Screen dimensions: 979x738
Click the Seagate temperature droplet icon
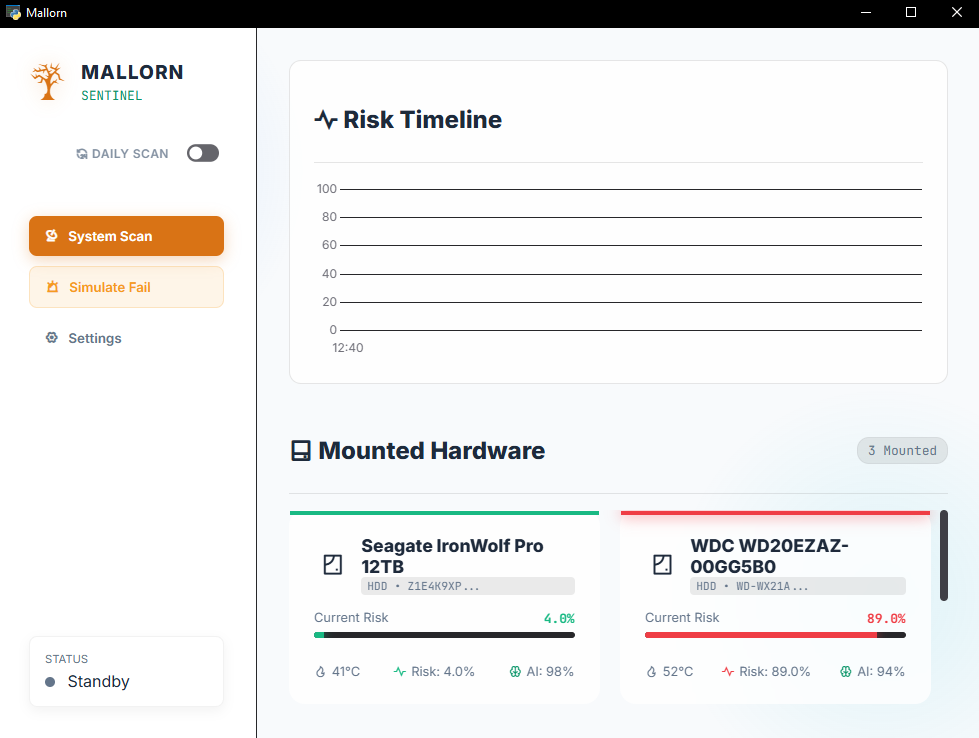pos(320,672)
